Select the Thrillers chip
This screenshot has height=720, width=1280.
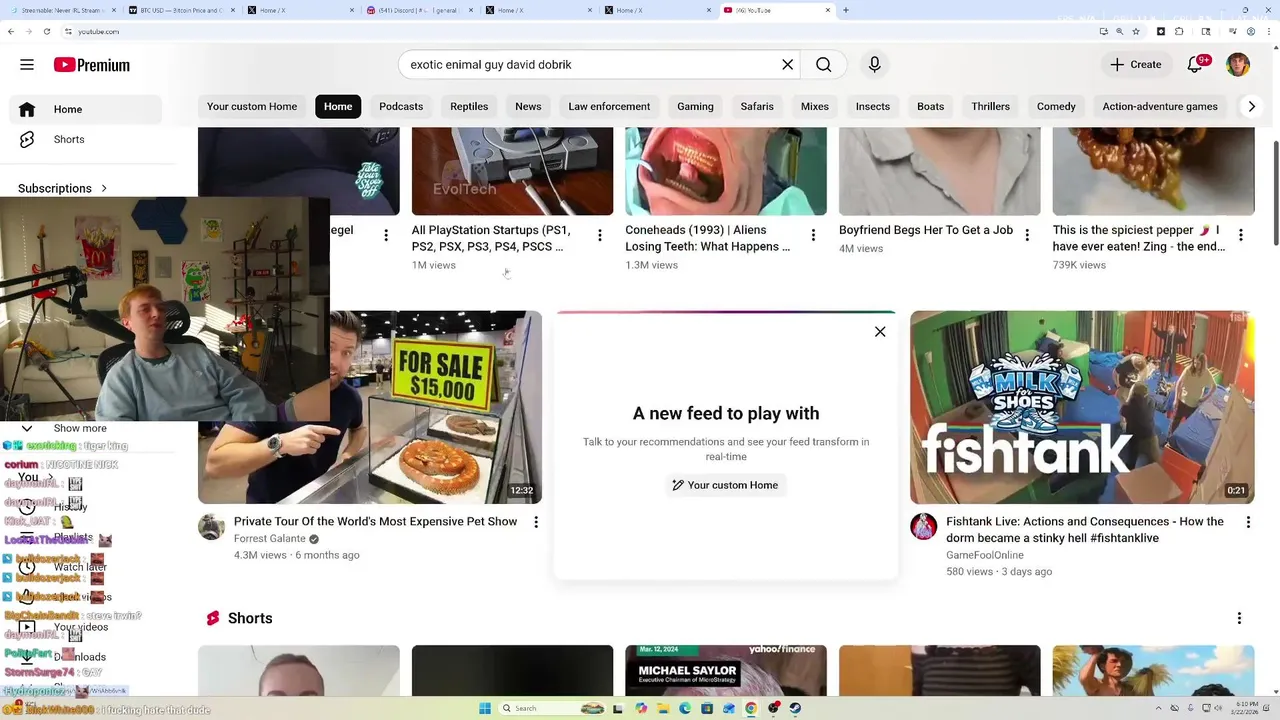(x=990, y=106)
